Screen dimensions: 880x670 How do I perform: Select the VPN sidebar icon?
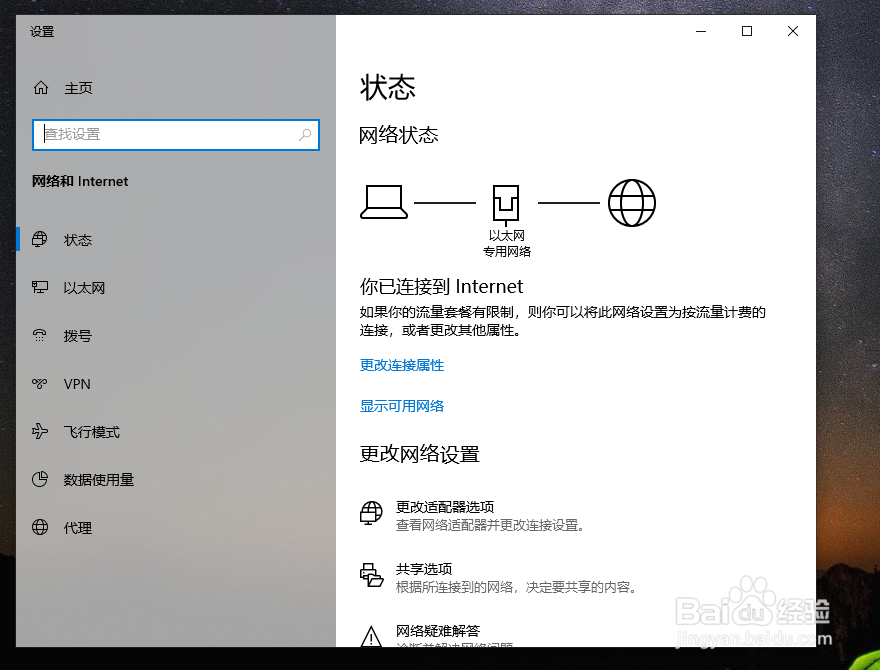40,383
